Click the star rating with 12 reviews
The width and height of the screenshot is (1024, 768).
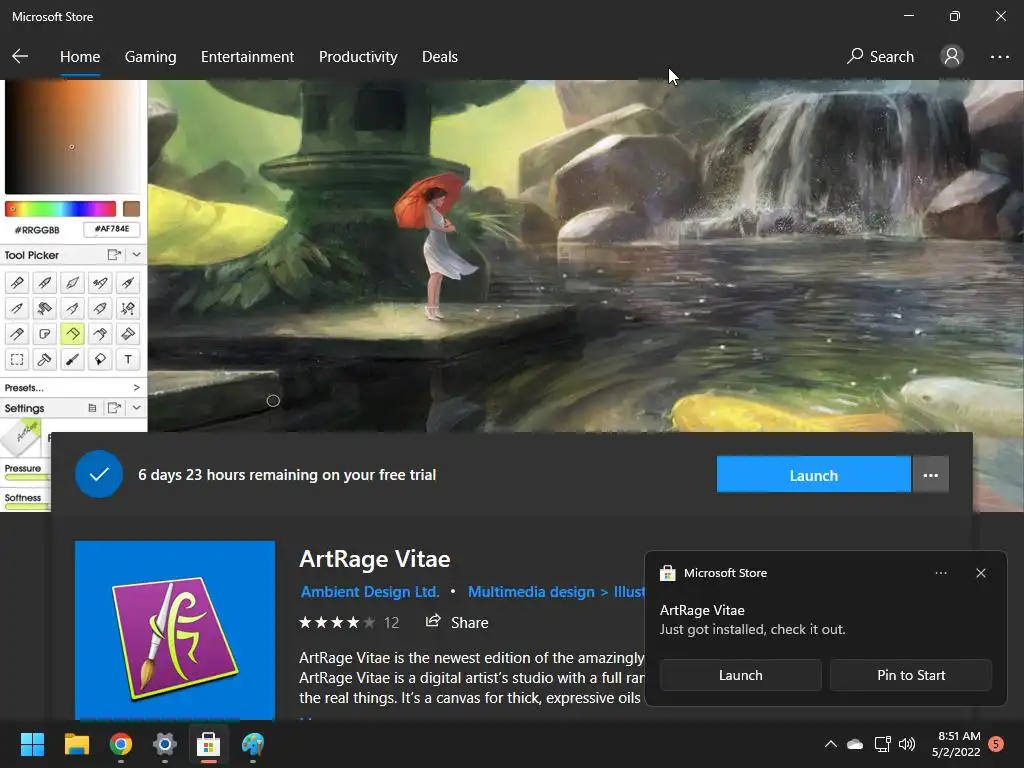(x=349, y=622)
